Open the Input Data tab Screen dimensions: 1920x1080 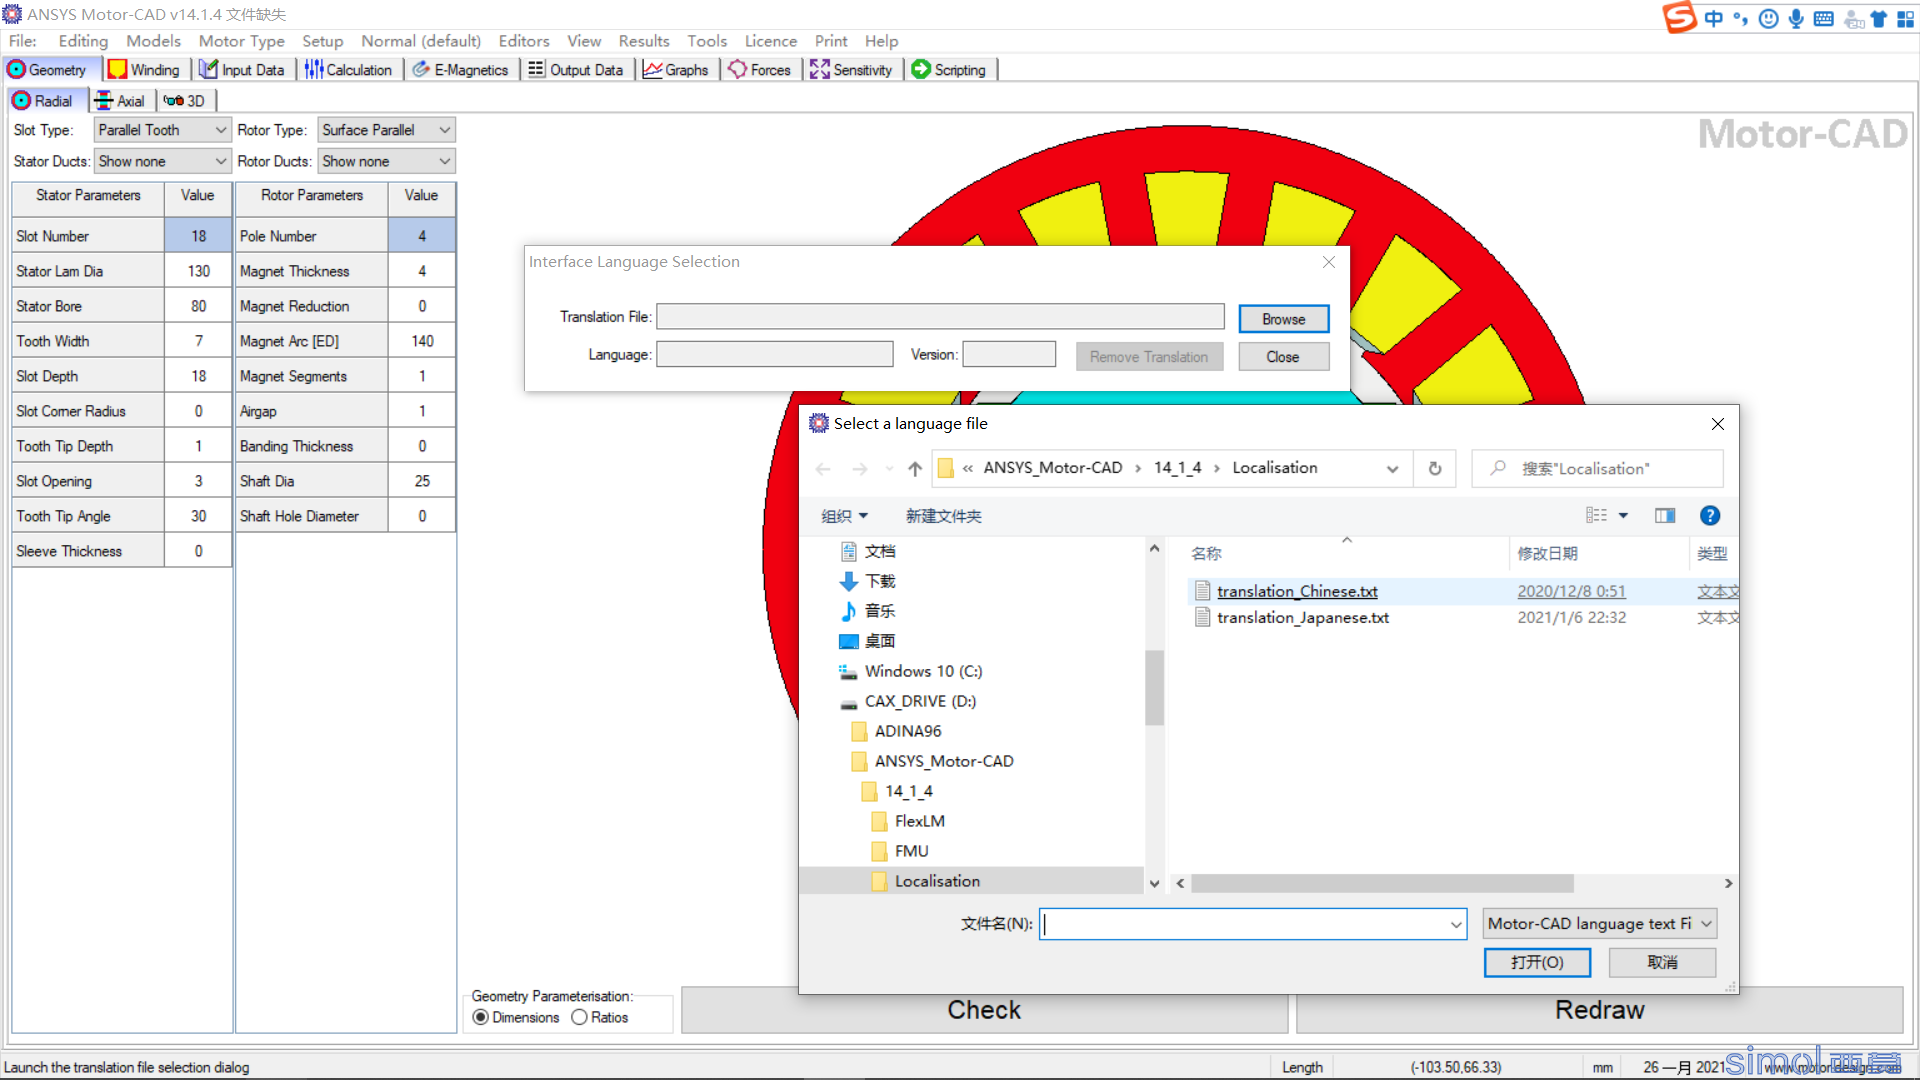click(x=242, y=70)
